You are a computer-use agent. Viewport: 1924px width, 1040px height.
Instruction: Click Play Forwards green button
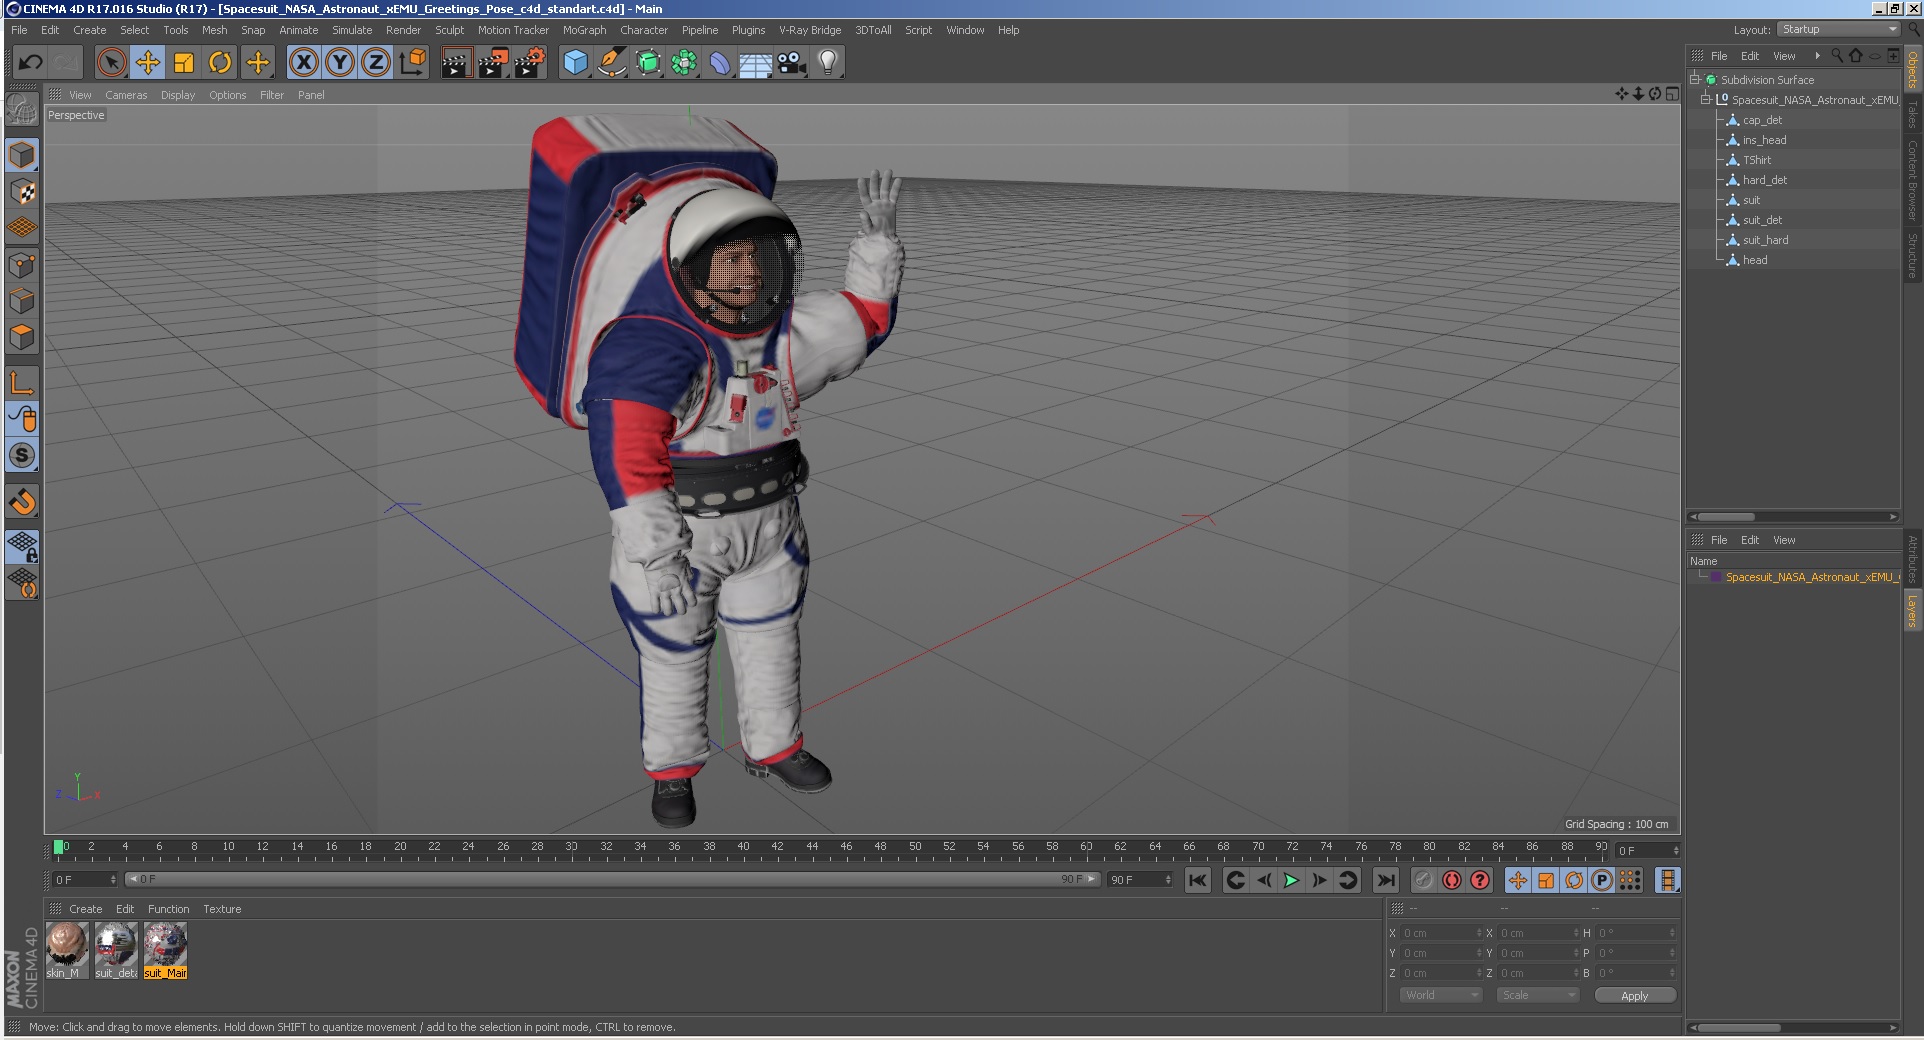point(1291,880)
